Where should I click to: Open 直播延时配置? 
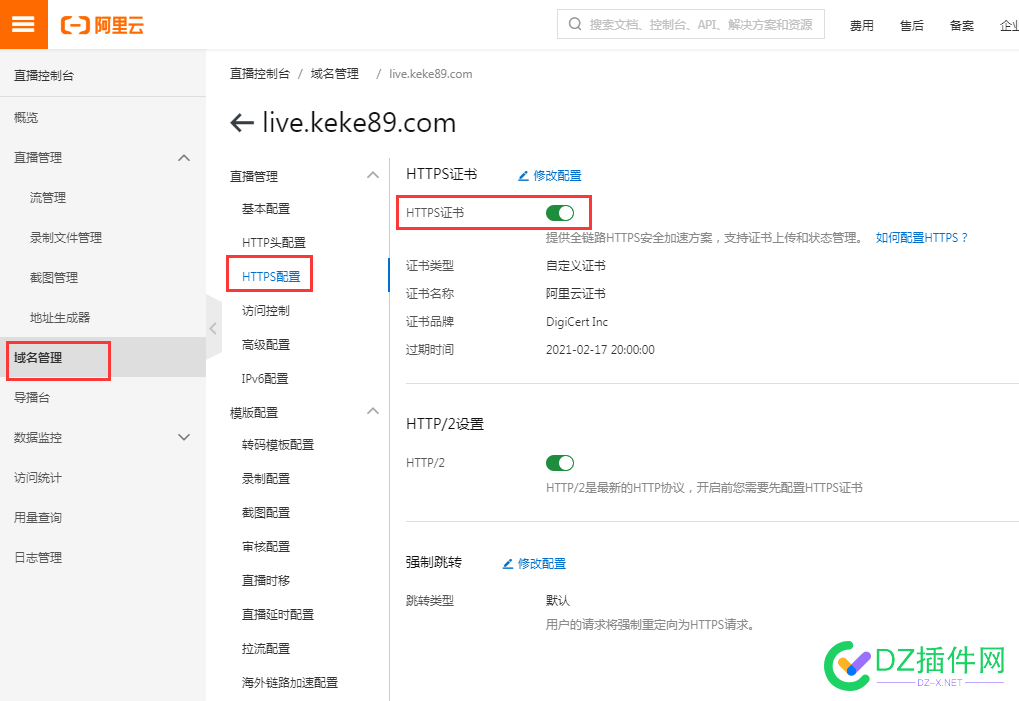point(277,614)
